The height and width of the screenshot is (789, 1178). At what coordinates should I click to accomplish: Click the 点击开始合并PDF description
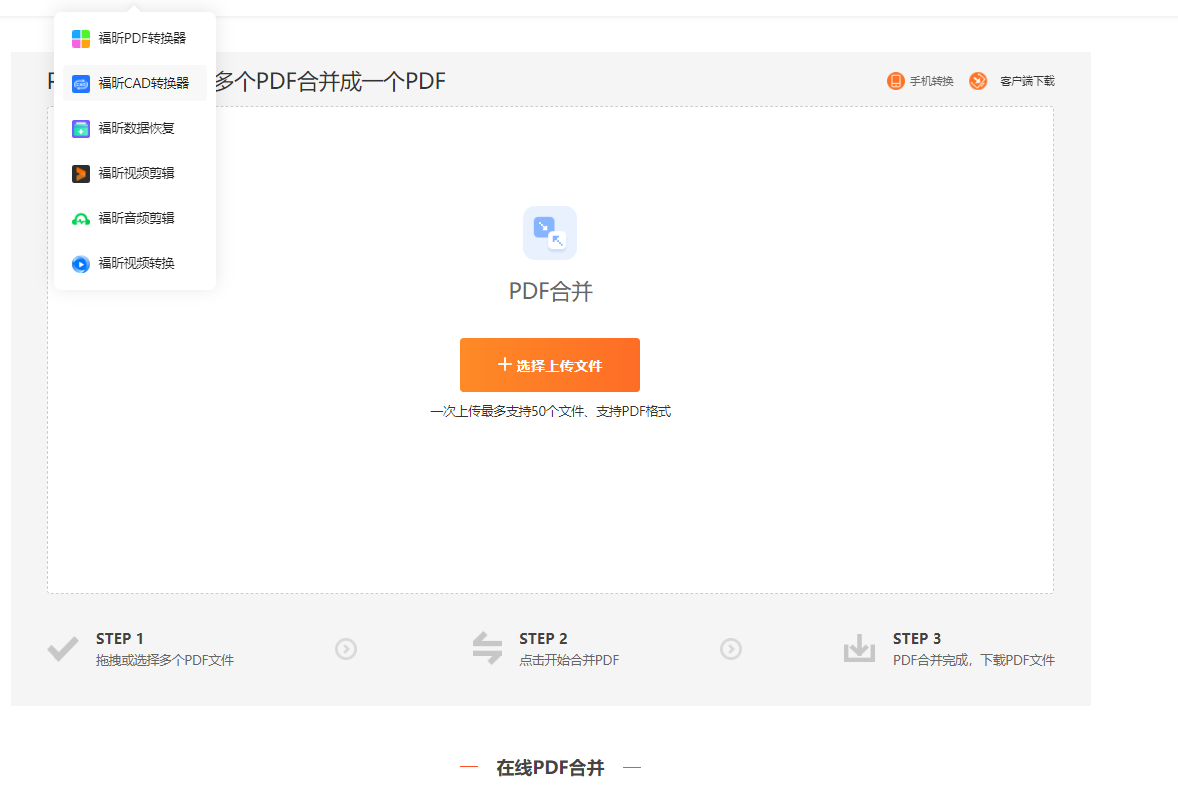pyautogui.click(x=569, y=661)
